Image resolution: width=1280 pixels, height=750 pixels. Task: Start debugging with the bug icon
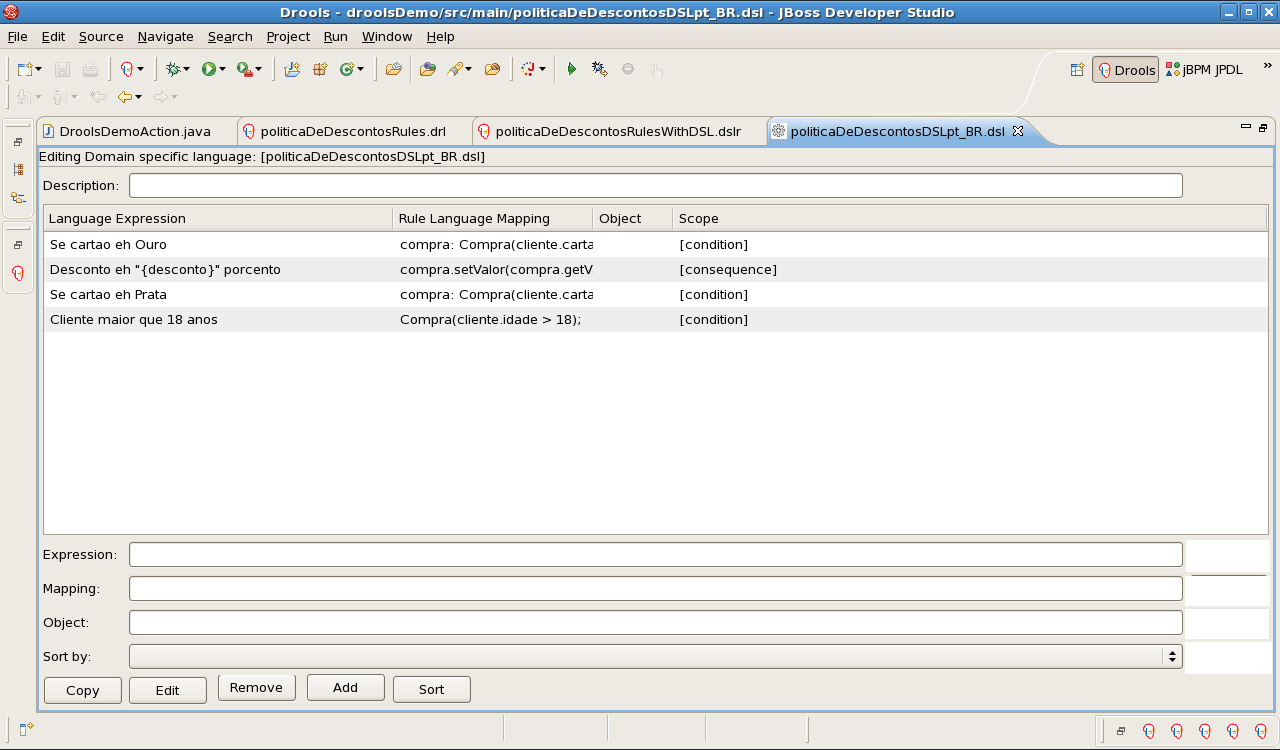pos(173,69)
